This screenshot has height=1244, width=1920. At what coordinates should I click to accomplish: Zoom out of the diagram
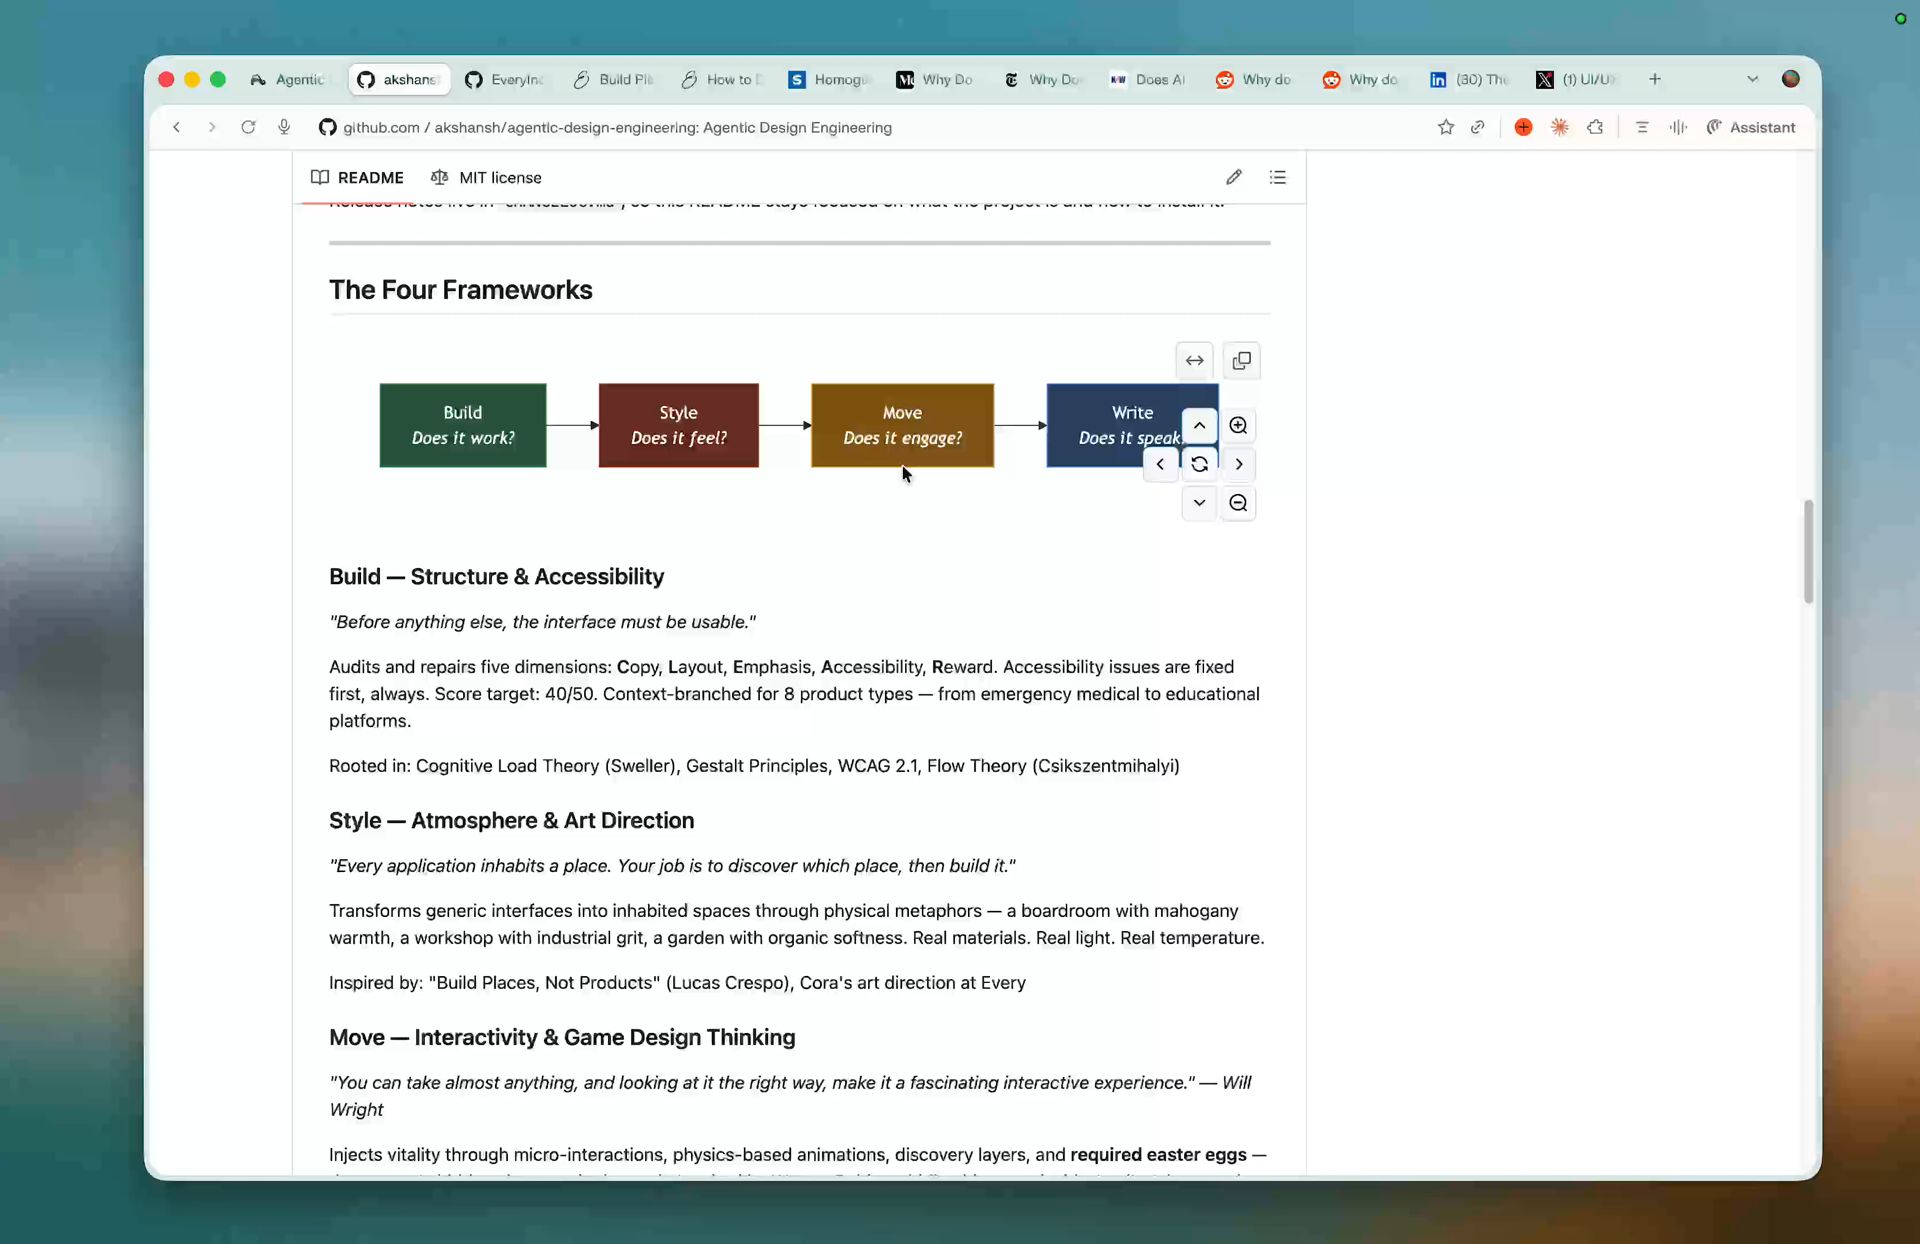coord(1238,503)
